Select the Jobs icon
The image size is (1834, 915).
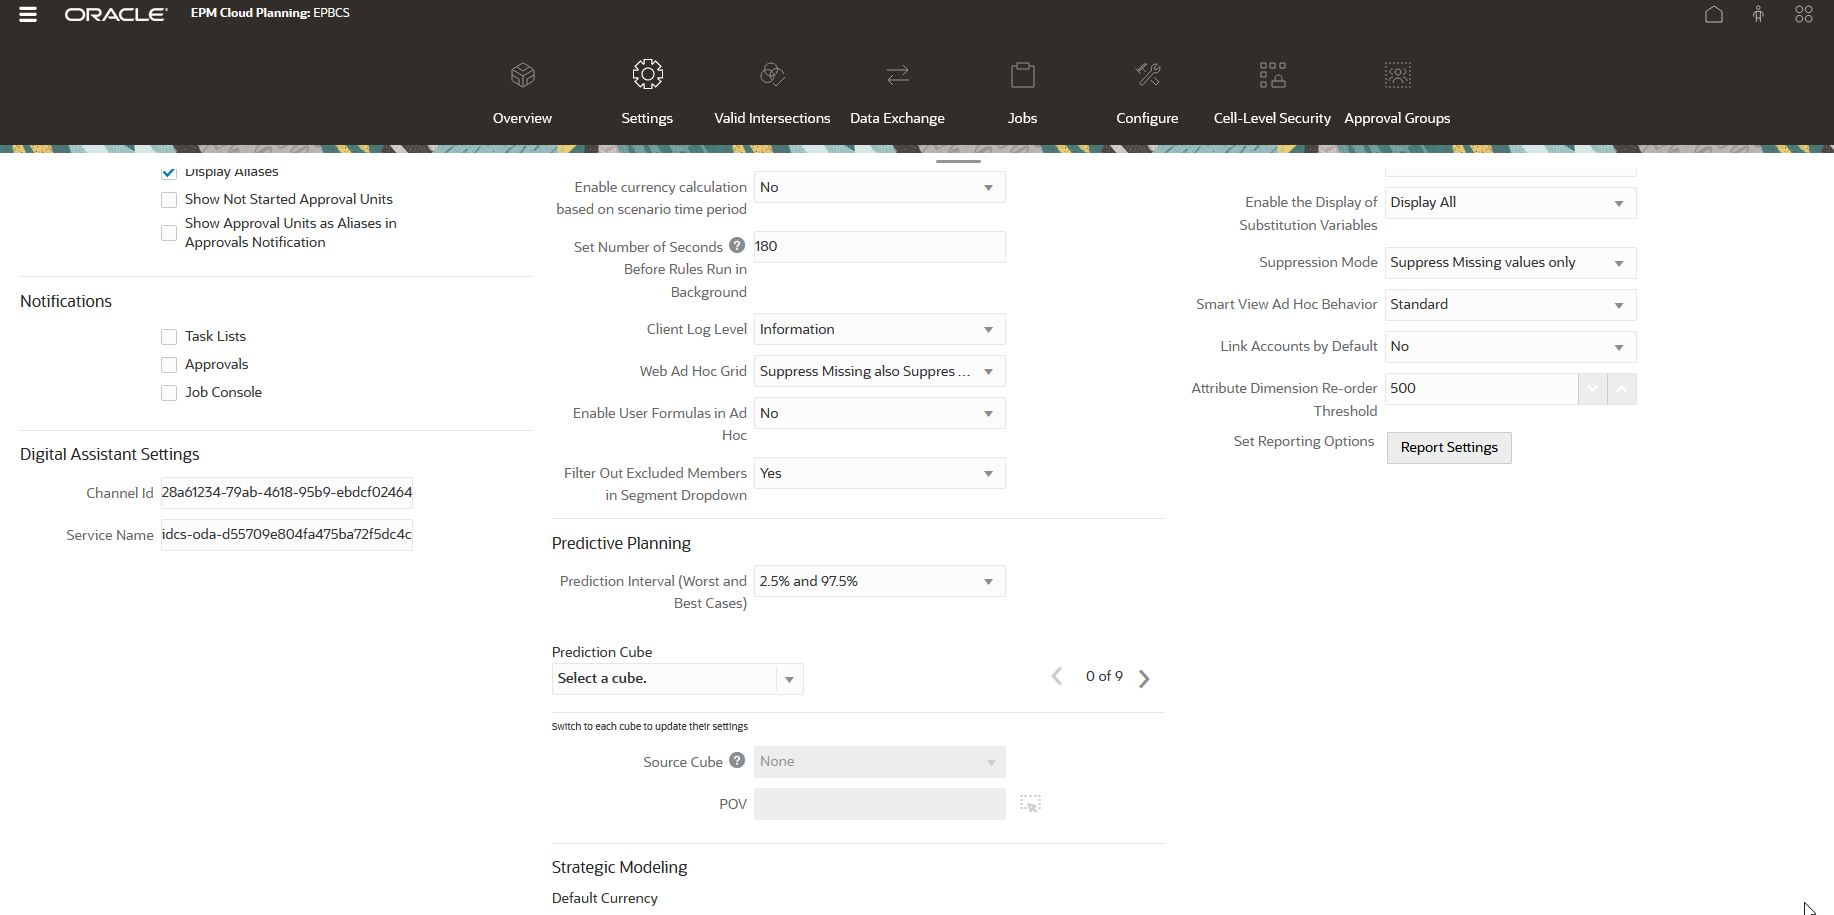point(1022,90)
